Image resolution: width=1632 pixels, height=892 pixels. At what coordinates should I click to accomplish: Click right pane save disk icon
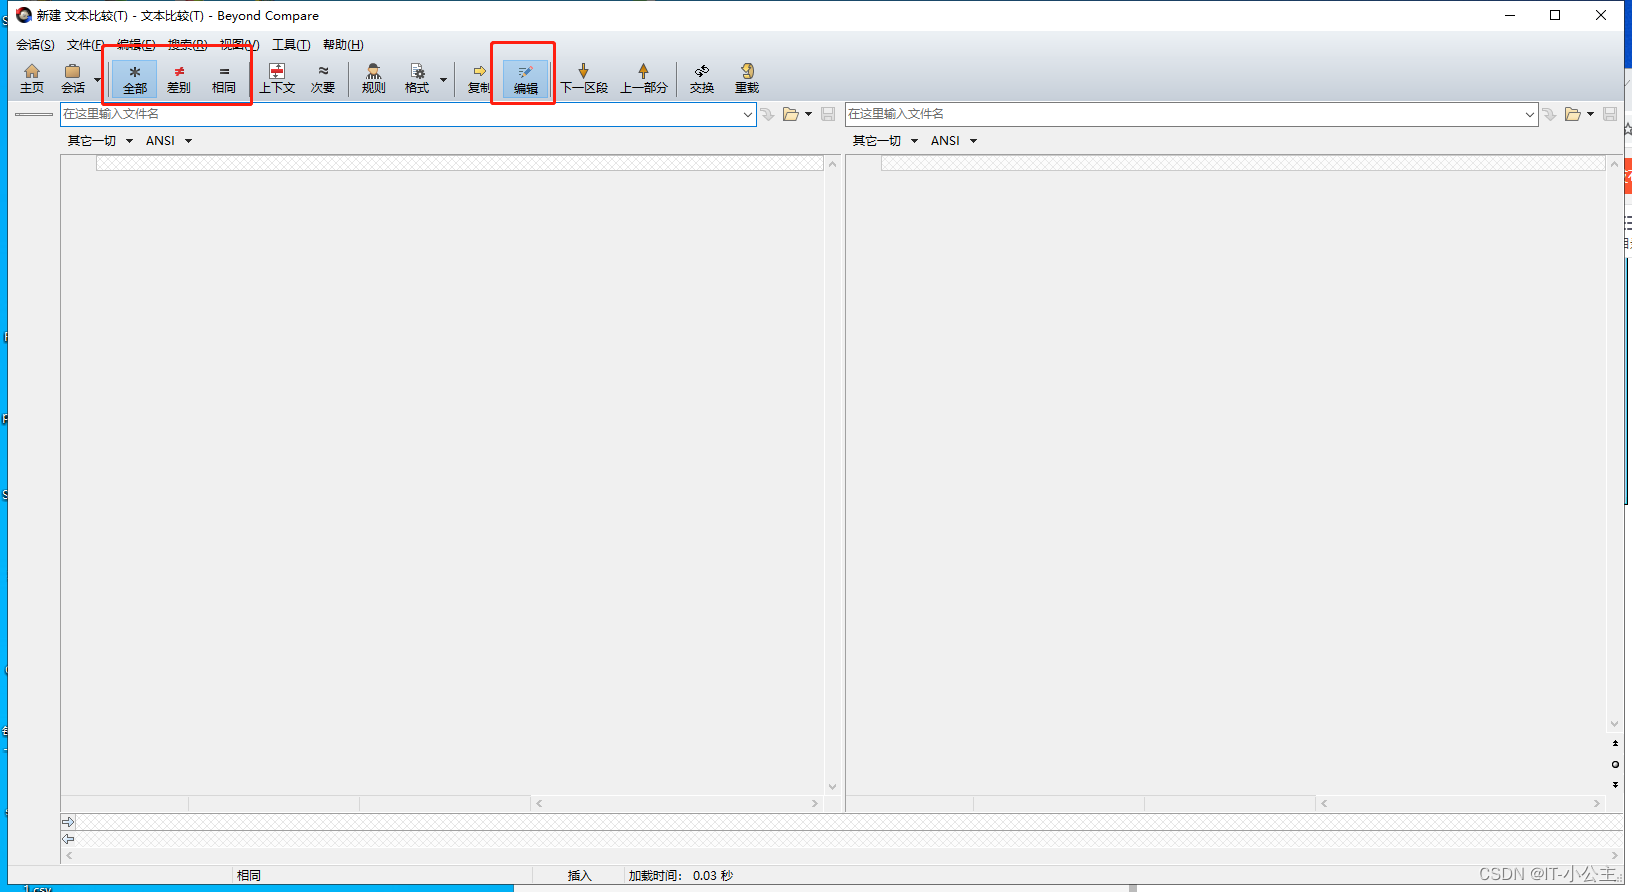[x=1610, y=114]
